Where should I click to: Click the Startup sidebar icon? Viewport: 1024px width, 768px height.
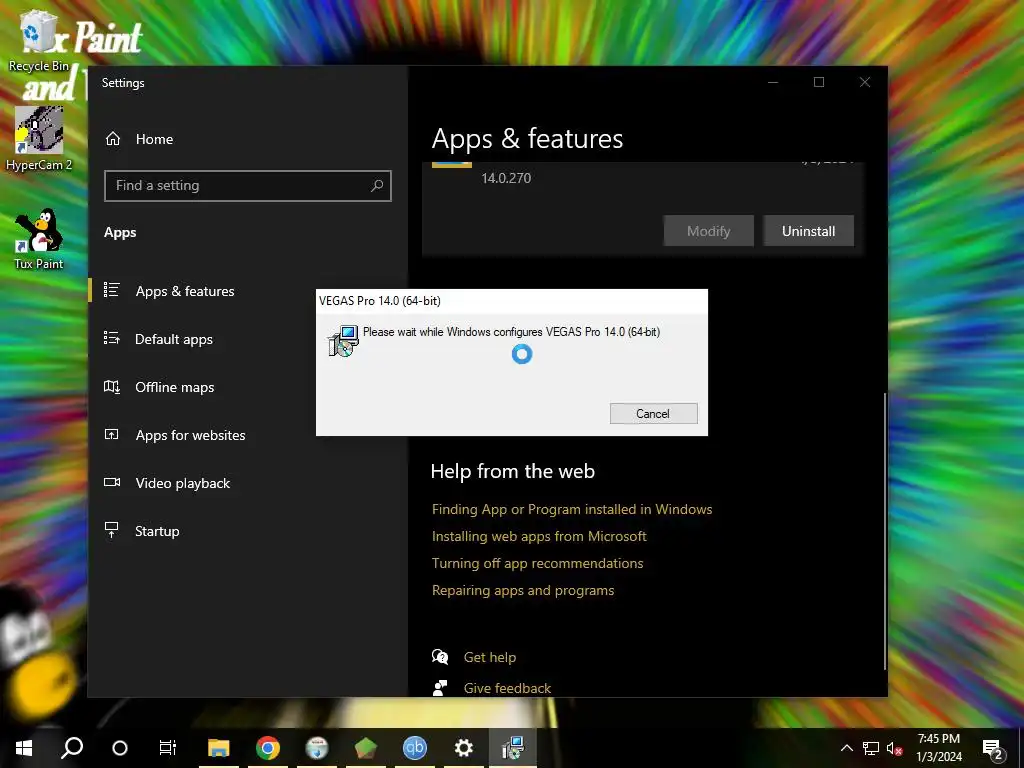(x=112, y=530)
